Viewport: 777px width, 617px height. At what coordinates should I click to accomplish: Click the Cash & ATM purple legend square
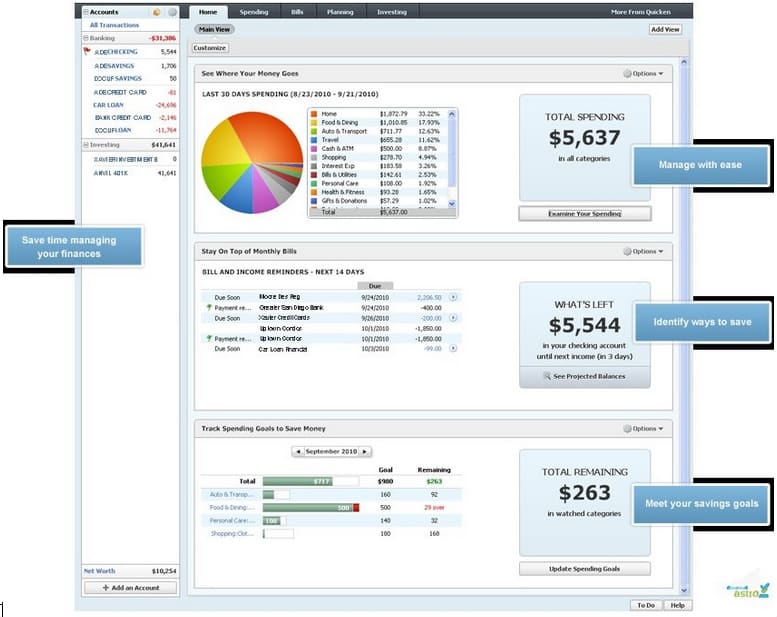point(314,149)
